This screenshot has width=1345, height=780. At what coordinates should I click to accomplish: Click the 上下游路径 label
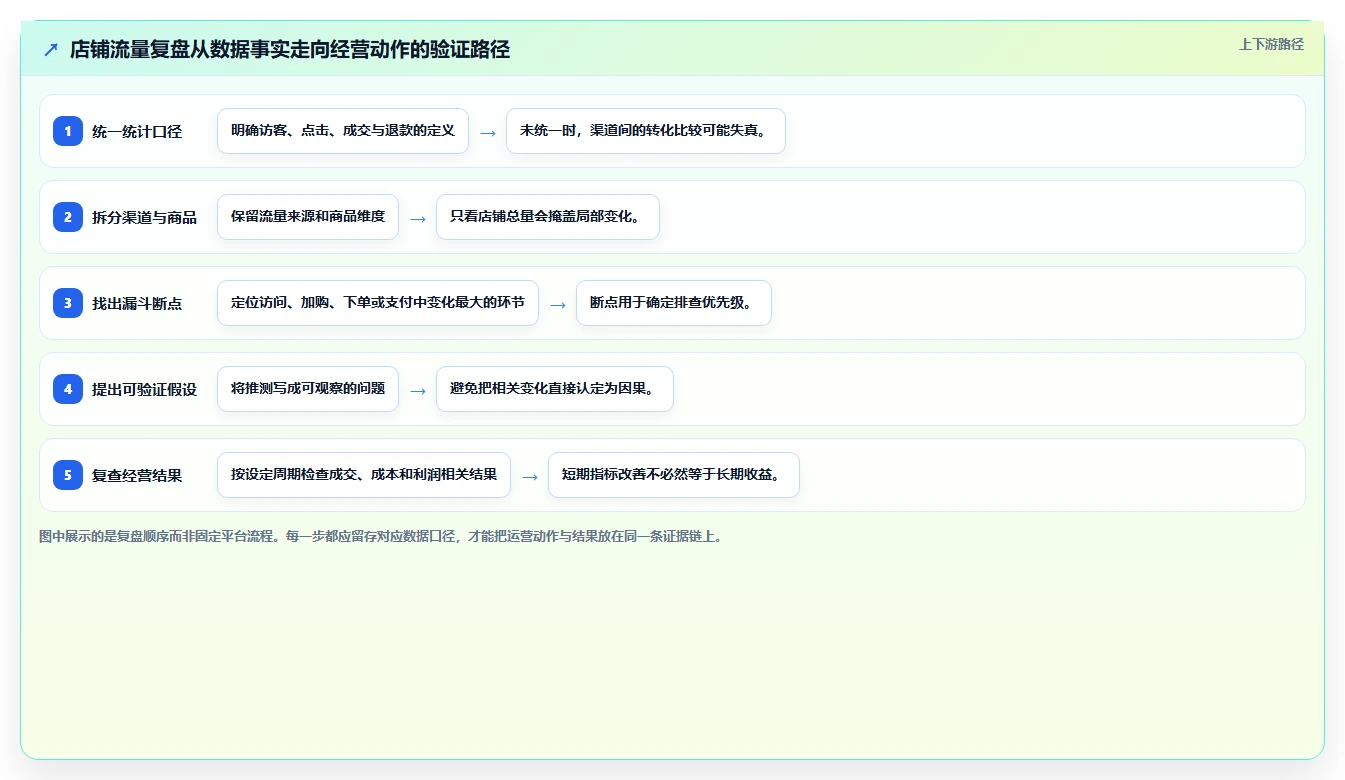(x=1271, y=44)
